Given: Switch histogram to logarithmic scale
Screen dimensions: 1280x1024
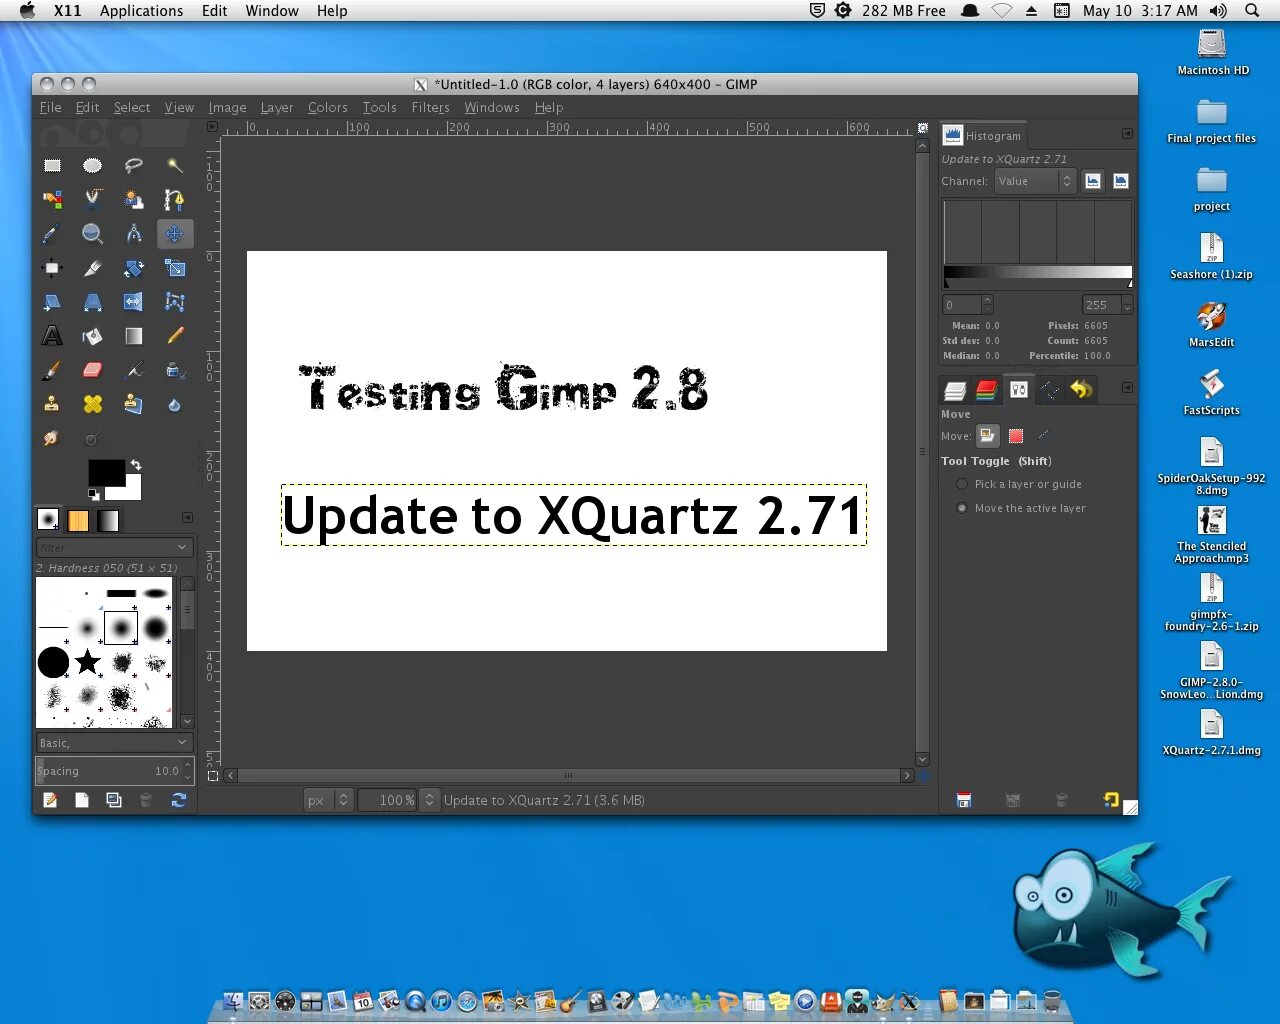Looking at the screenshot, I should click(1121, 181).
